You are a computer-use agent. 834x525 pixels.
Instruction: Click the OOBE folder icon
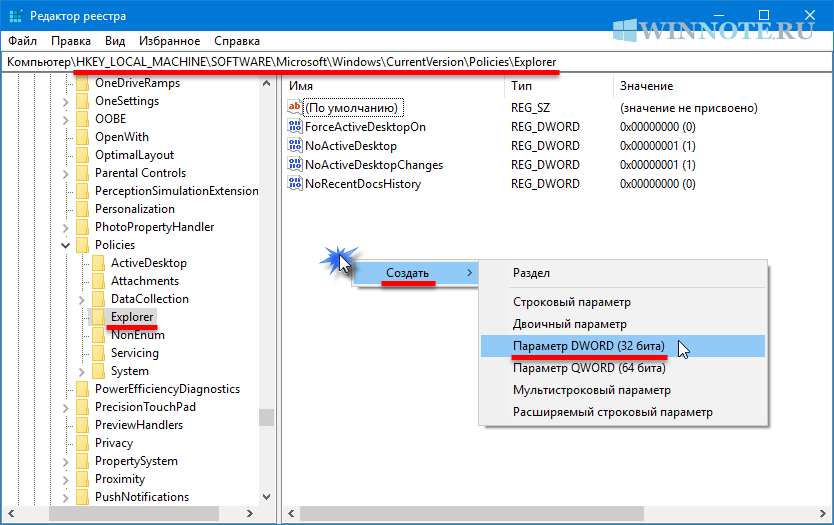82,119
